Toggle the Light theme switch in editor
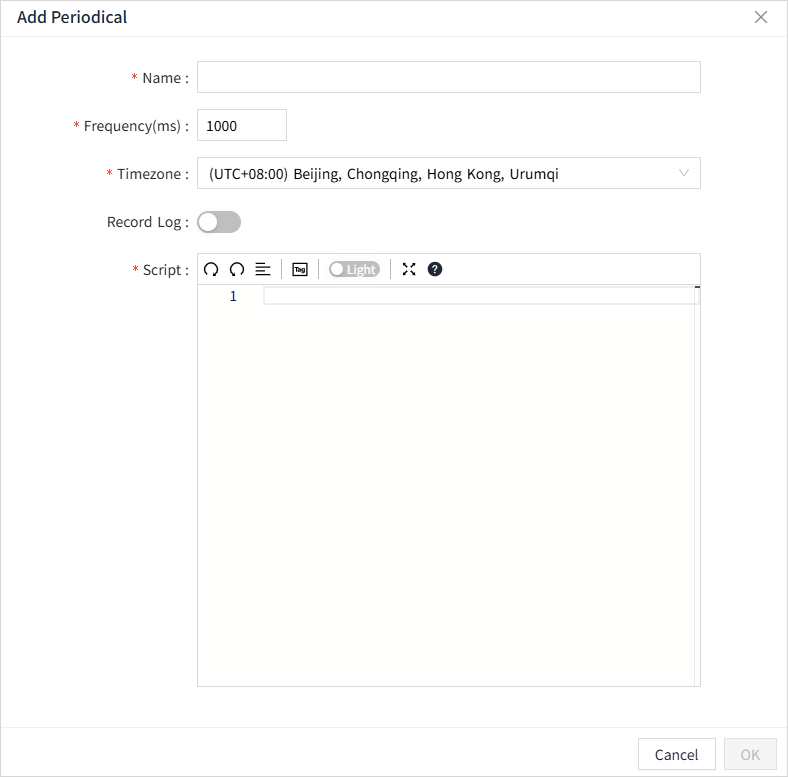788x777 pixels. click(354, 269)
